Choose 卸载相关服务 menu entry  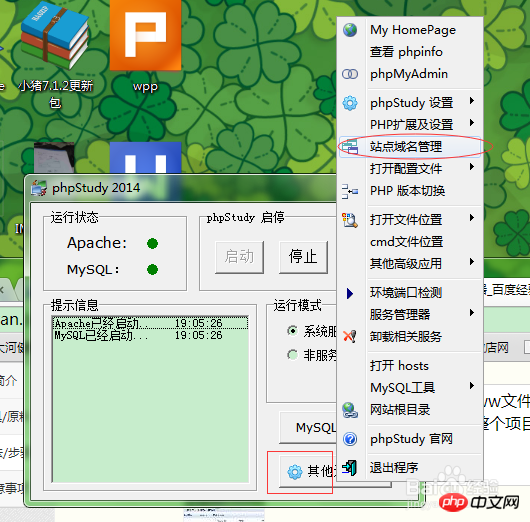click(x=410, y=337)
